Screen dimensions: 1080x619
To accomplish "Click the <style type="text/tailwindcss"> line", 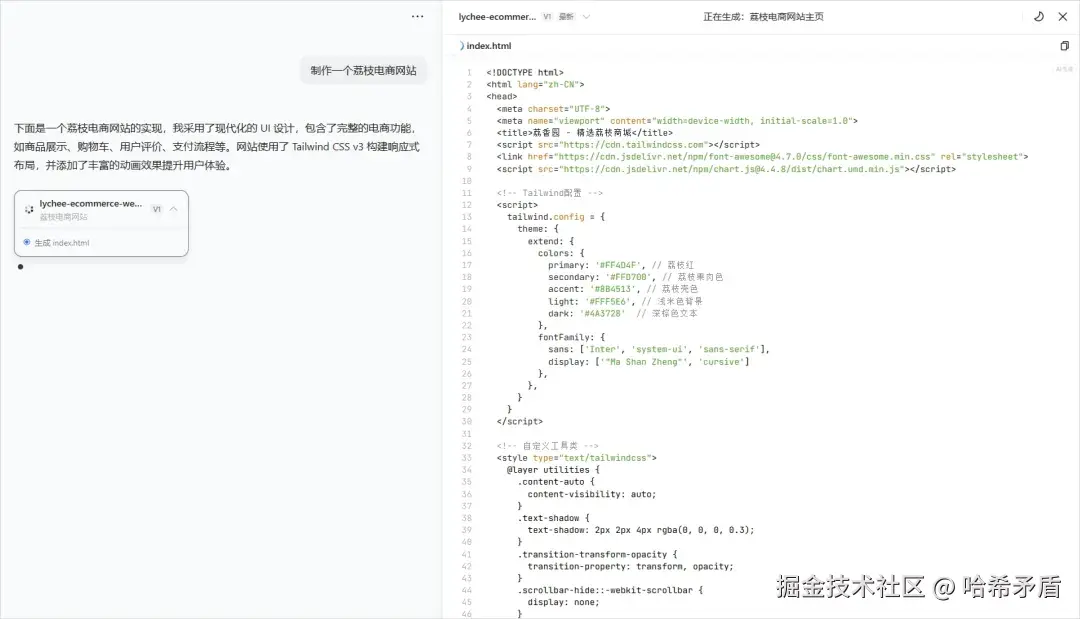I will [x=577, y=458].
